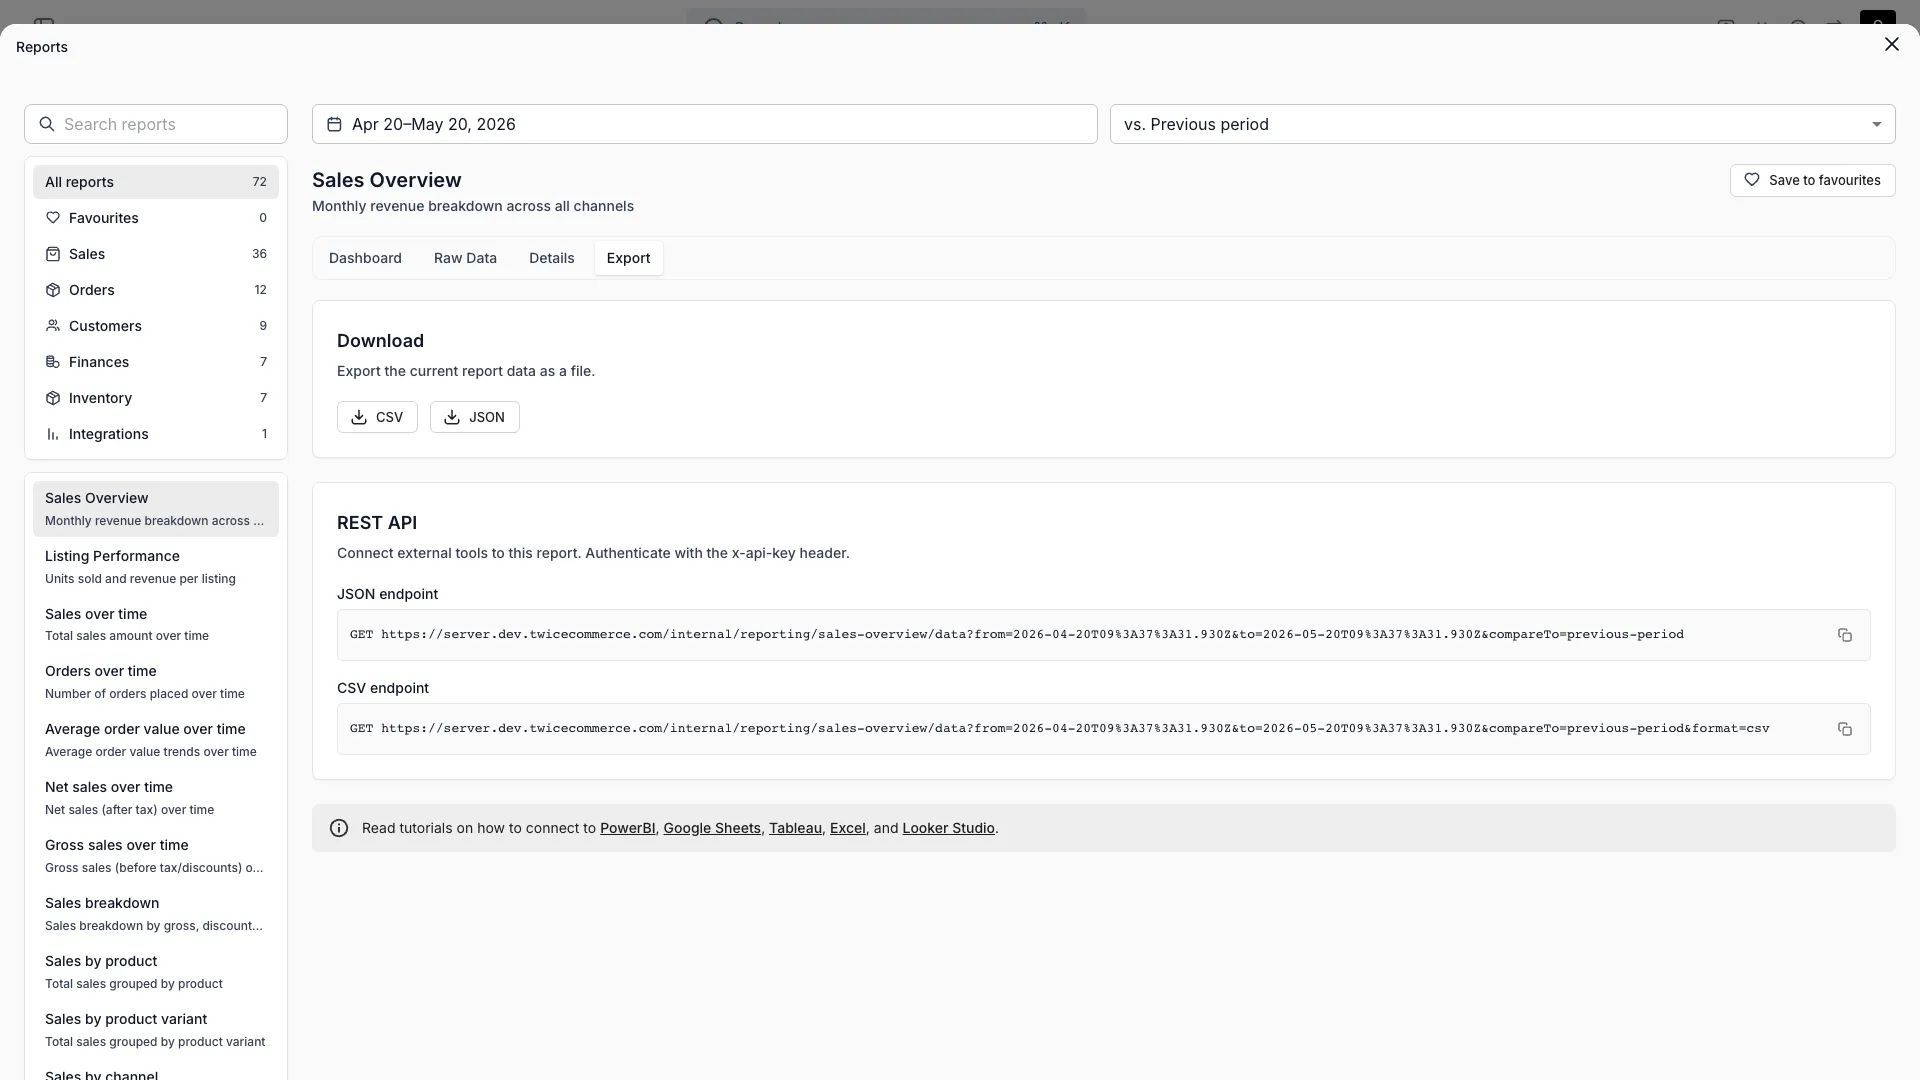Image resolution: width=1920 pixels, height=1080 pixels.
Task: Click the Sales bag icon in sidebar
Action: [53, 254]
